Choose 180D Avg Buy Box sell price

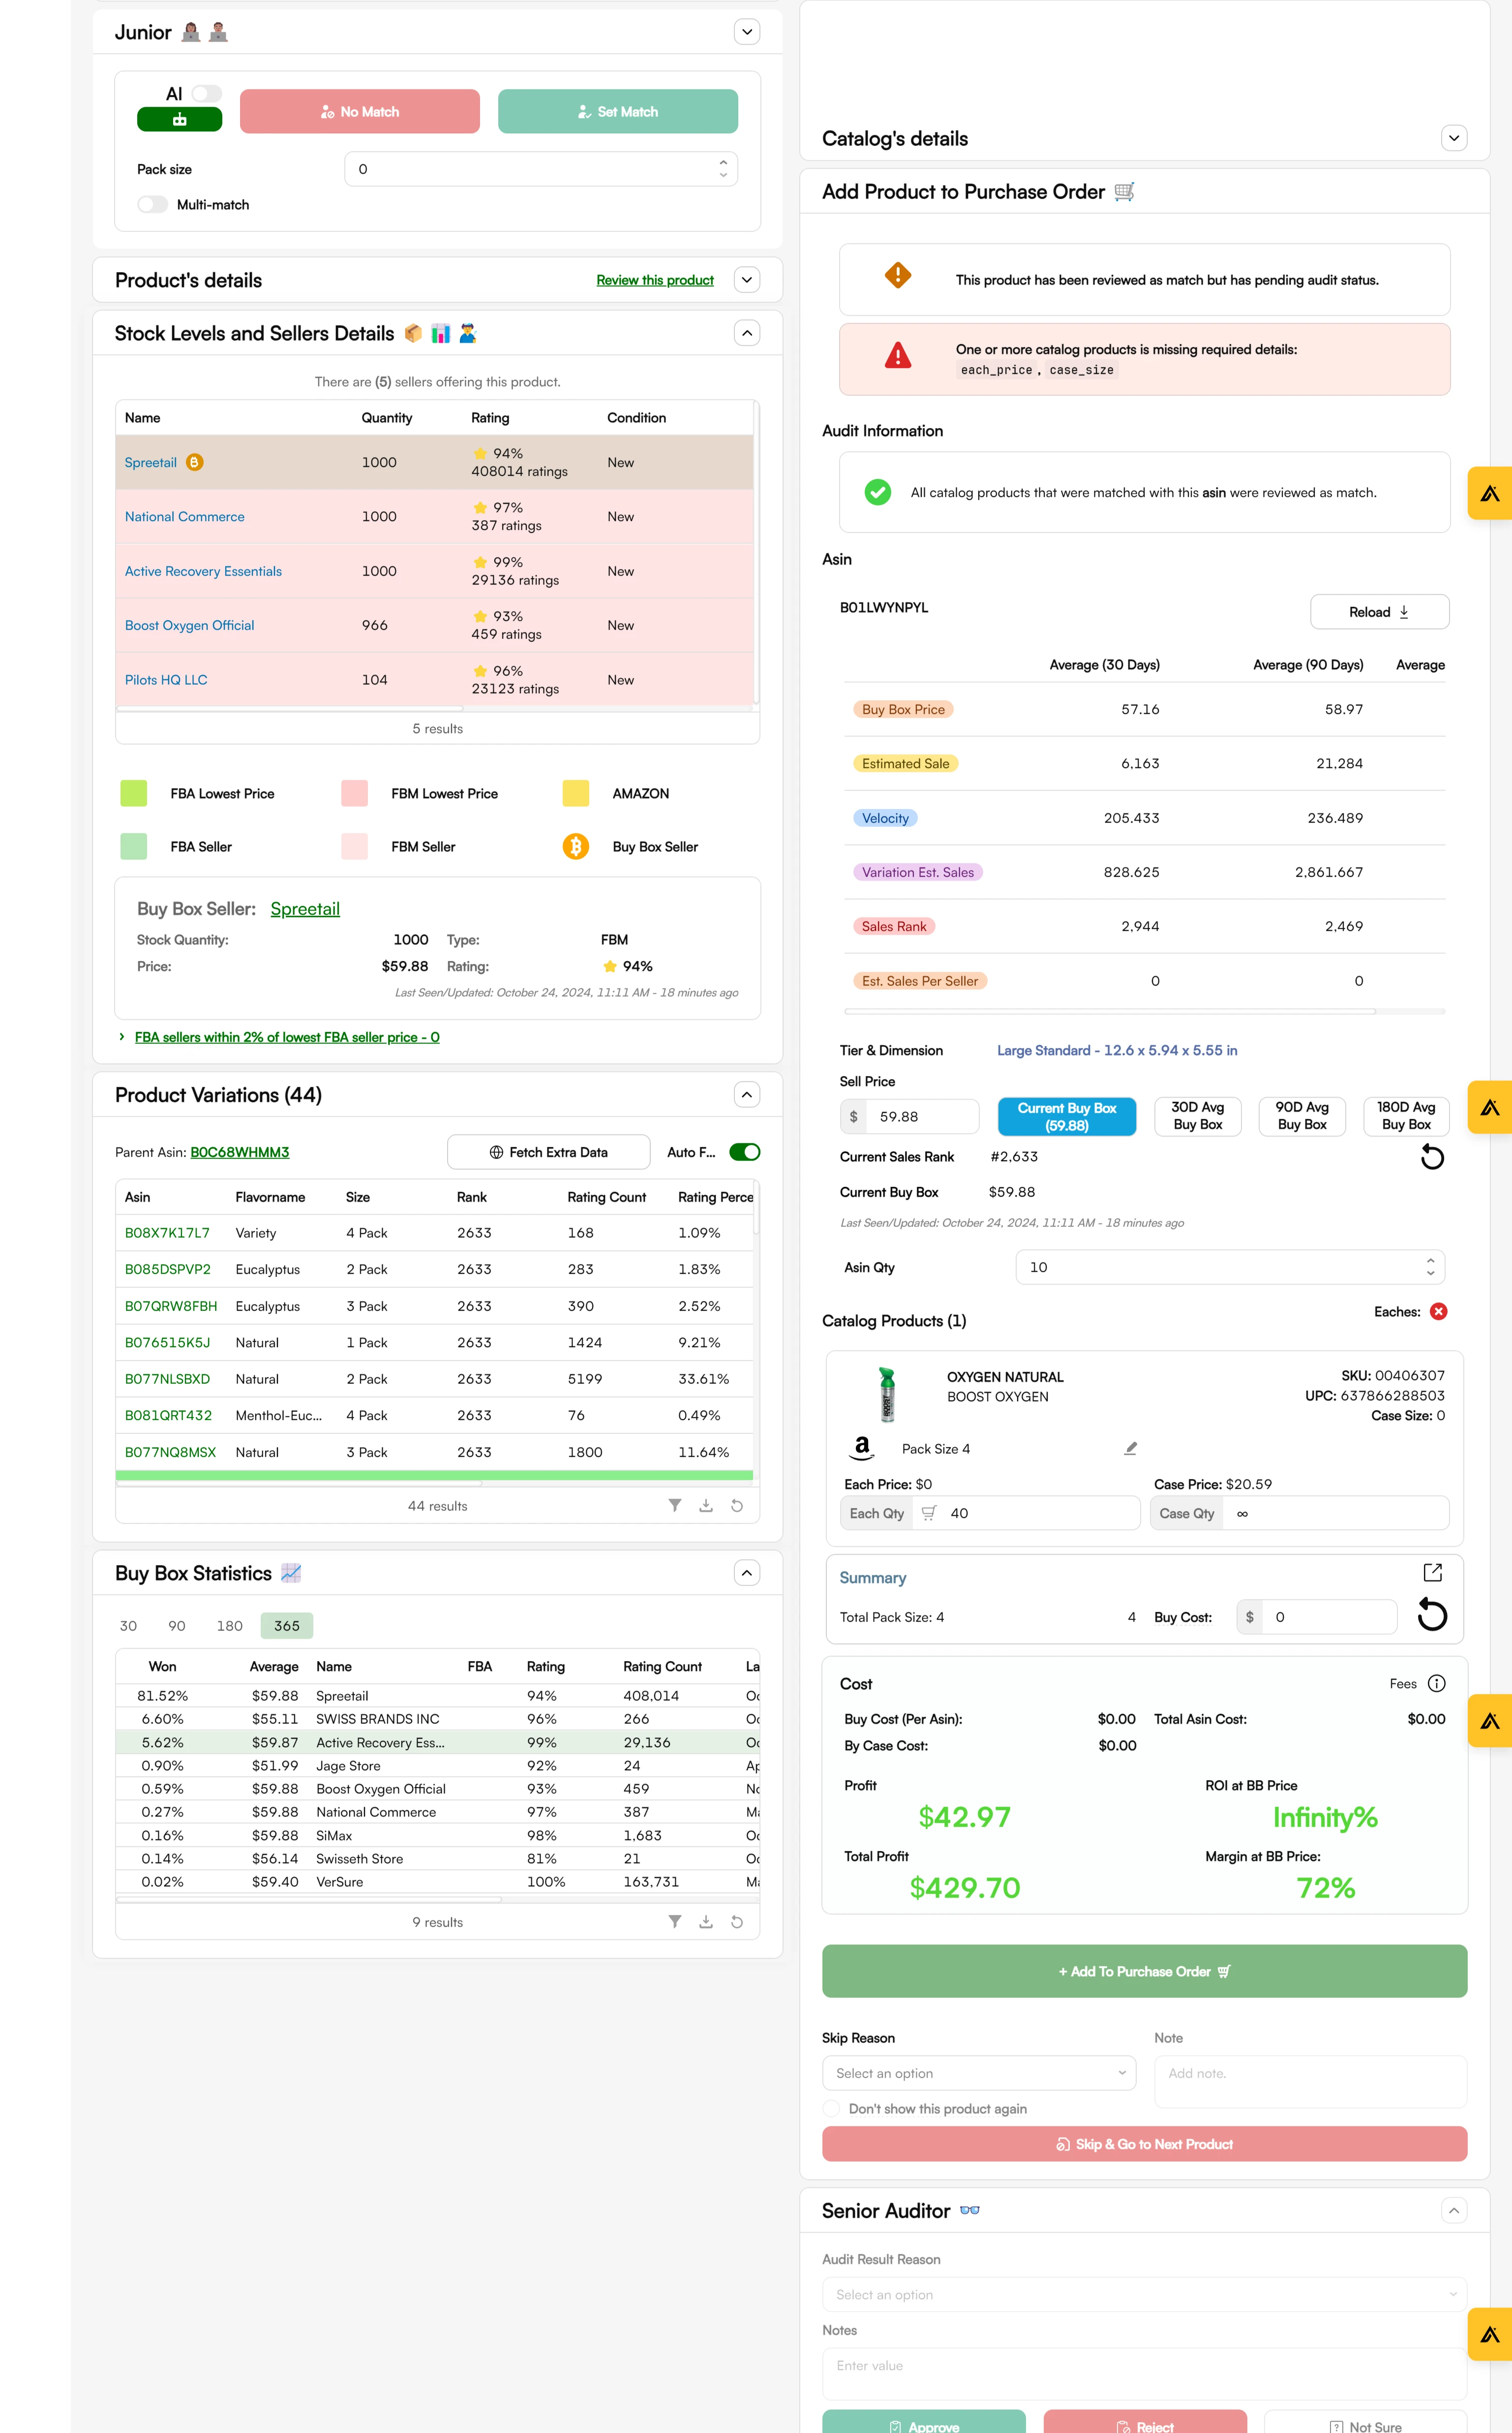click(x=1406, y=1116)
